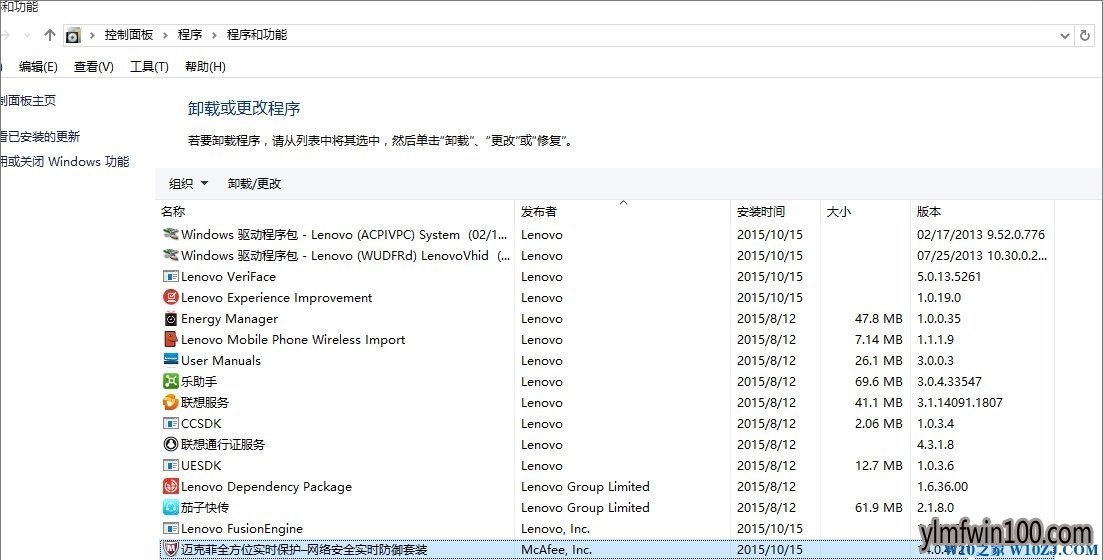Click the McAfee 迈克菲 shield icon
This screenshot has width=1103, height=560.
tap(170, 549)
